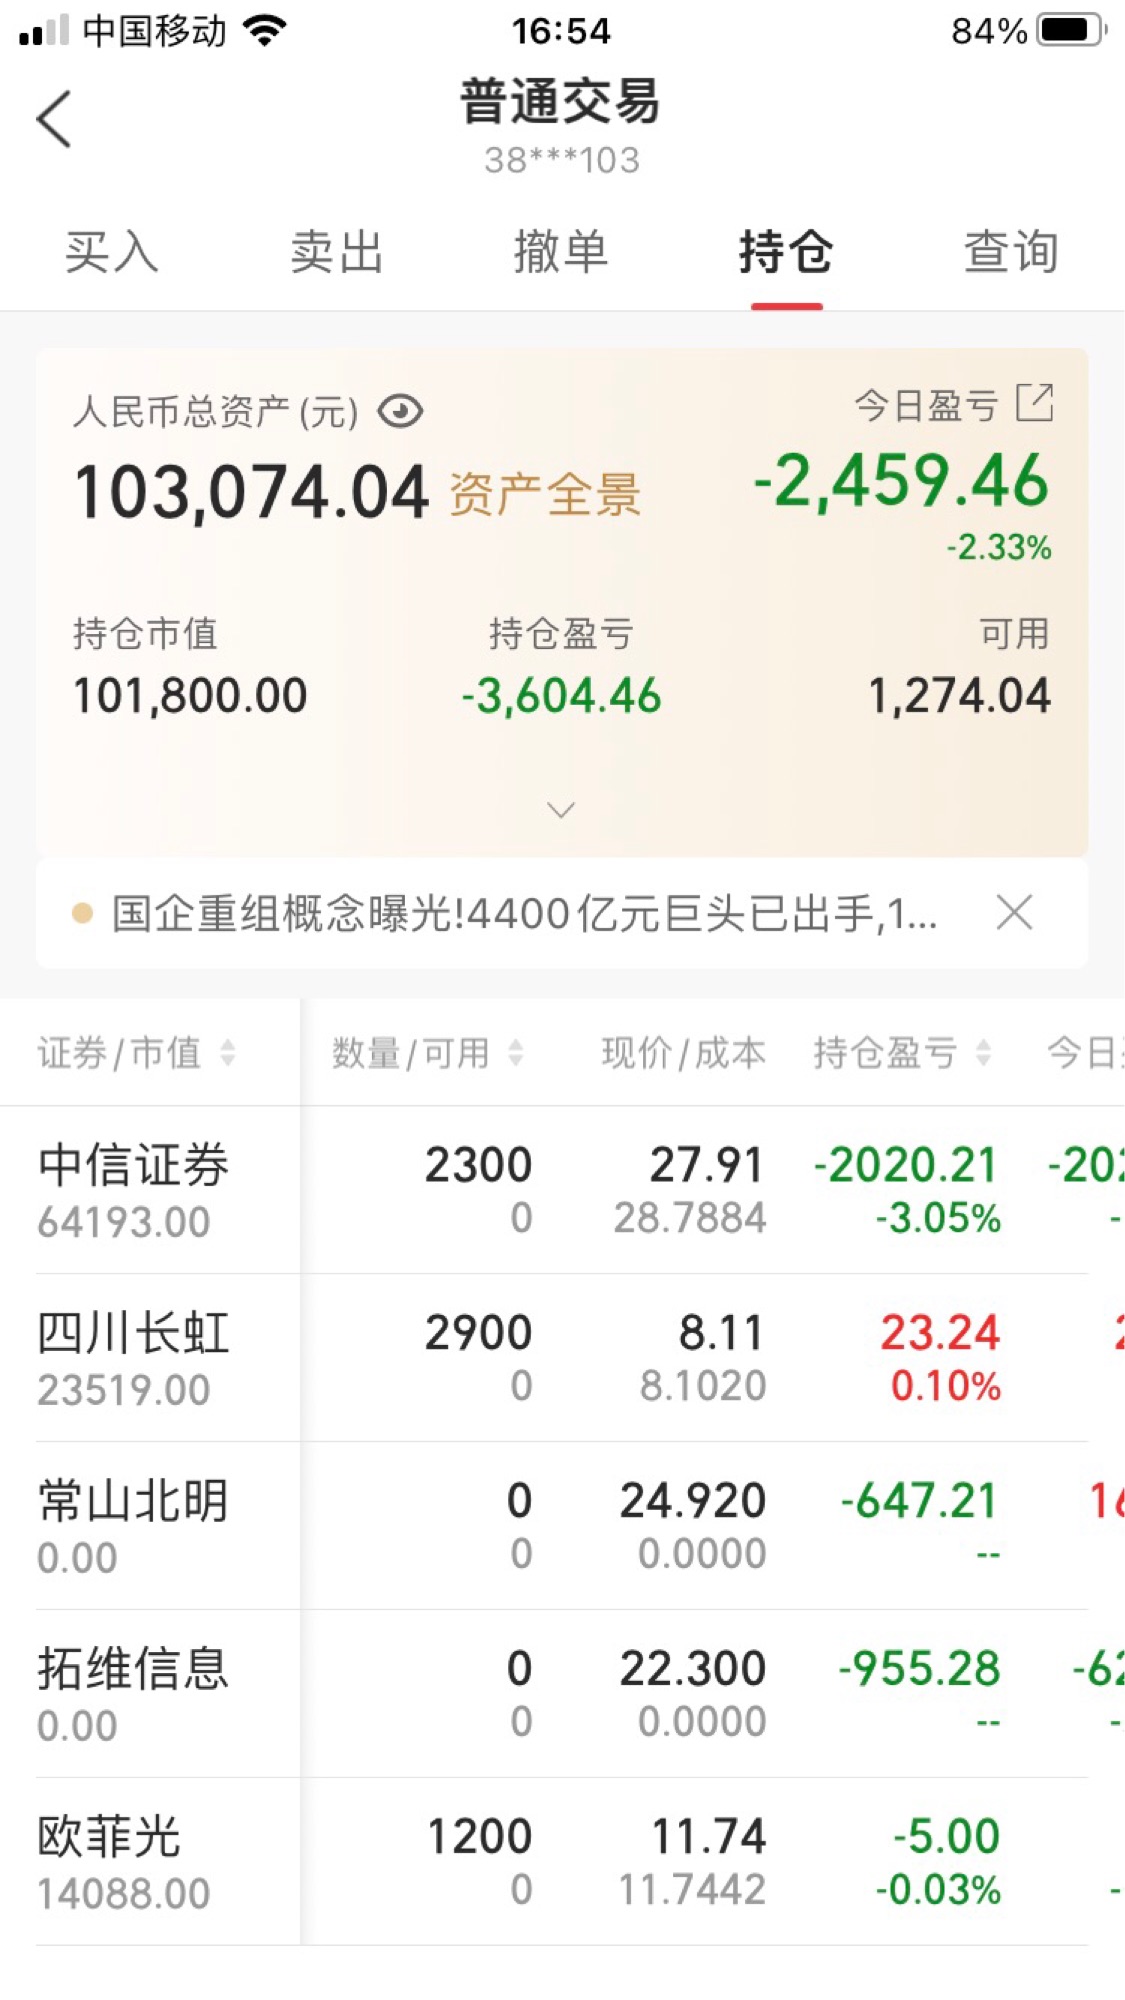Dismiss the news banner with X

[x=1014, y=912]
